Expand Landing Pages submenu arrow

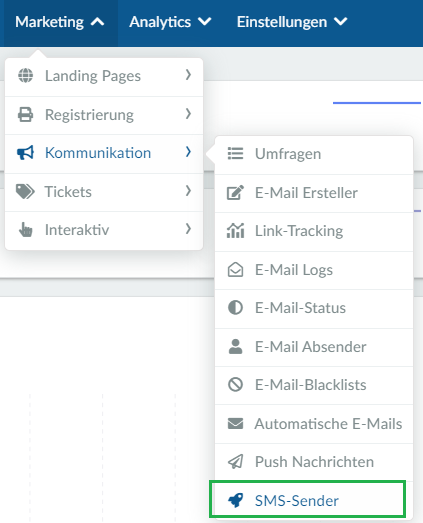click(x=188, y=75)
